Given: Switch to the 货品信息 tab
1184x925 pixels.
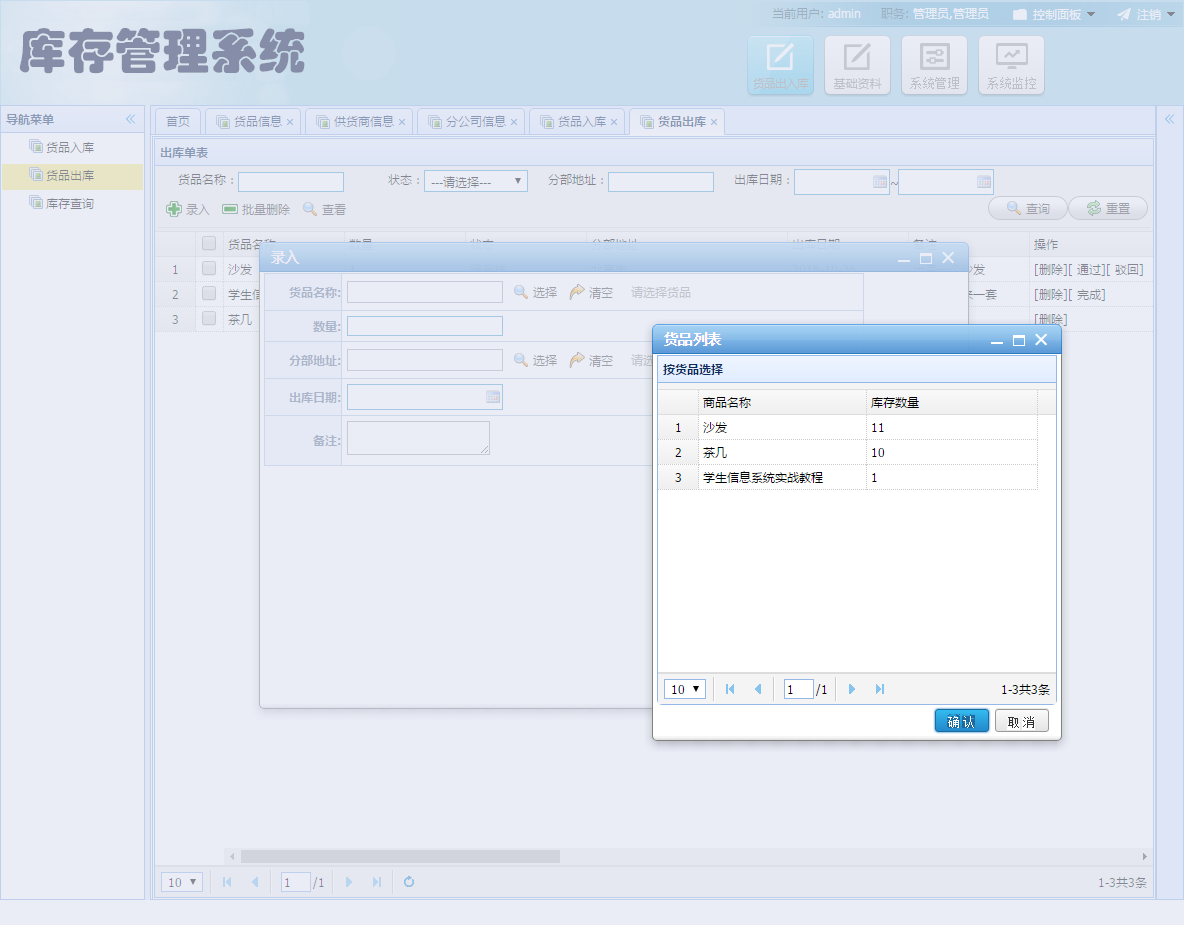Looking at the screenshot, I should coord(252,122).
